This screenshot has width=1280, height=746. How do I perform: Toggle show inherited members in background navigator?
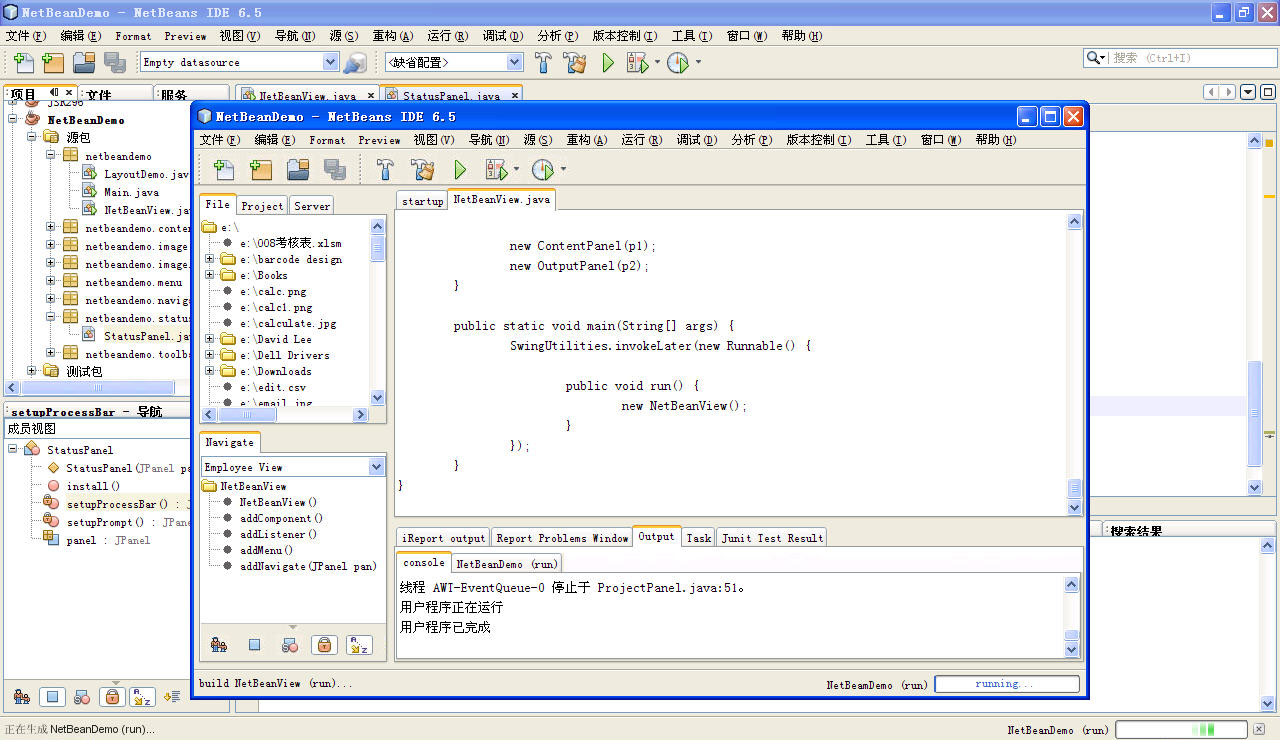[22, 697]
